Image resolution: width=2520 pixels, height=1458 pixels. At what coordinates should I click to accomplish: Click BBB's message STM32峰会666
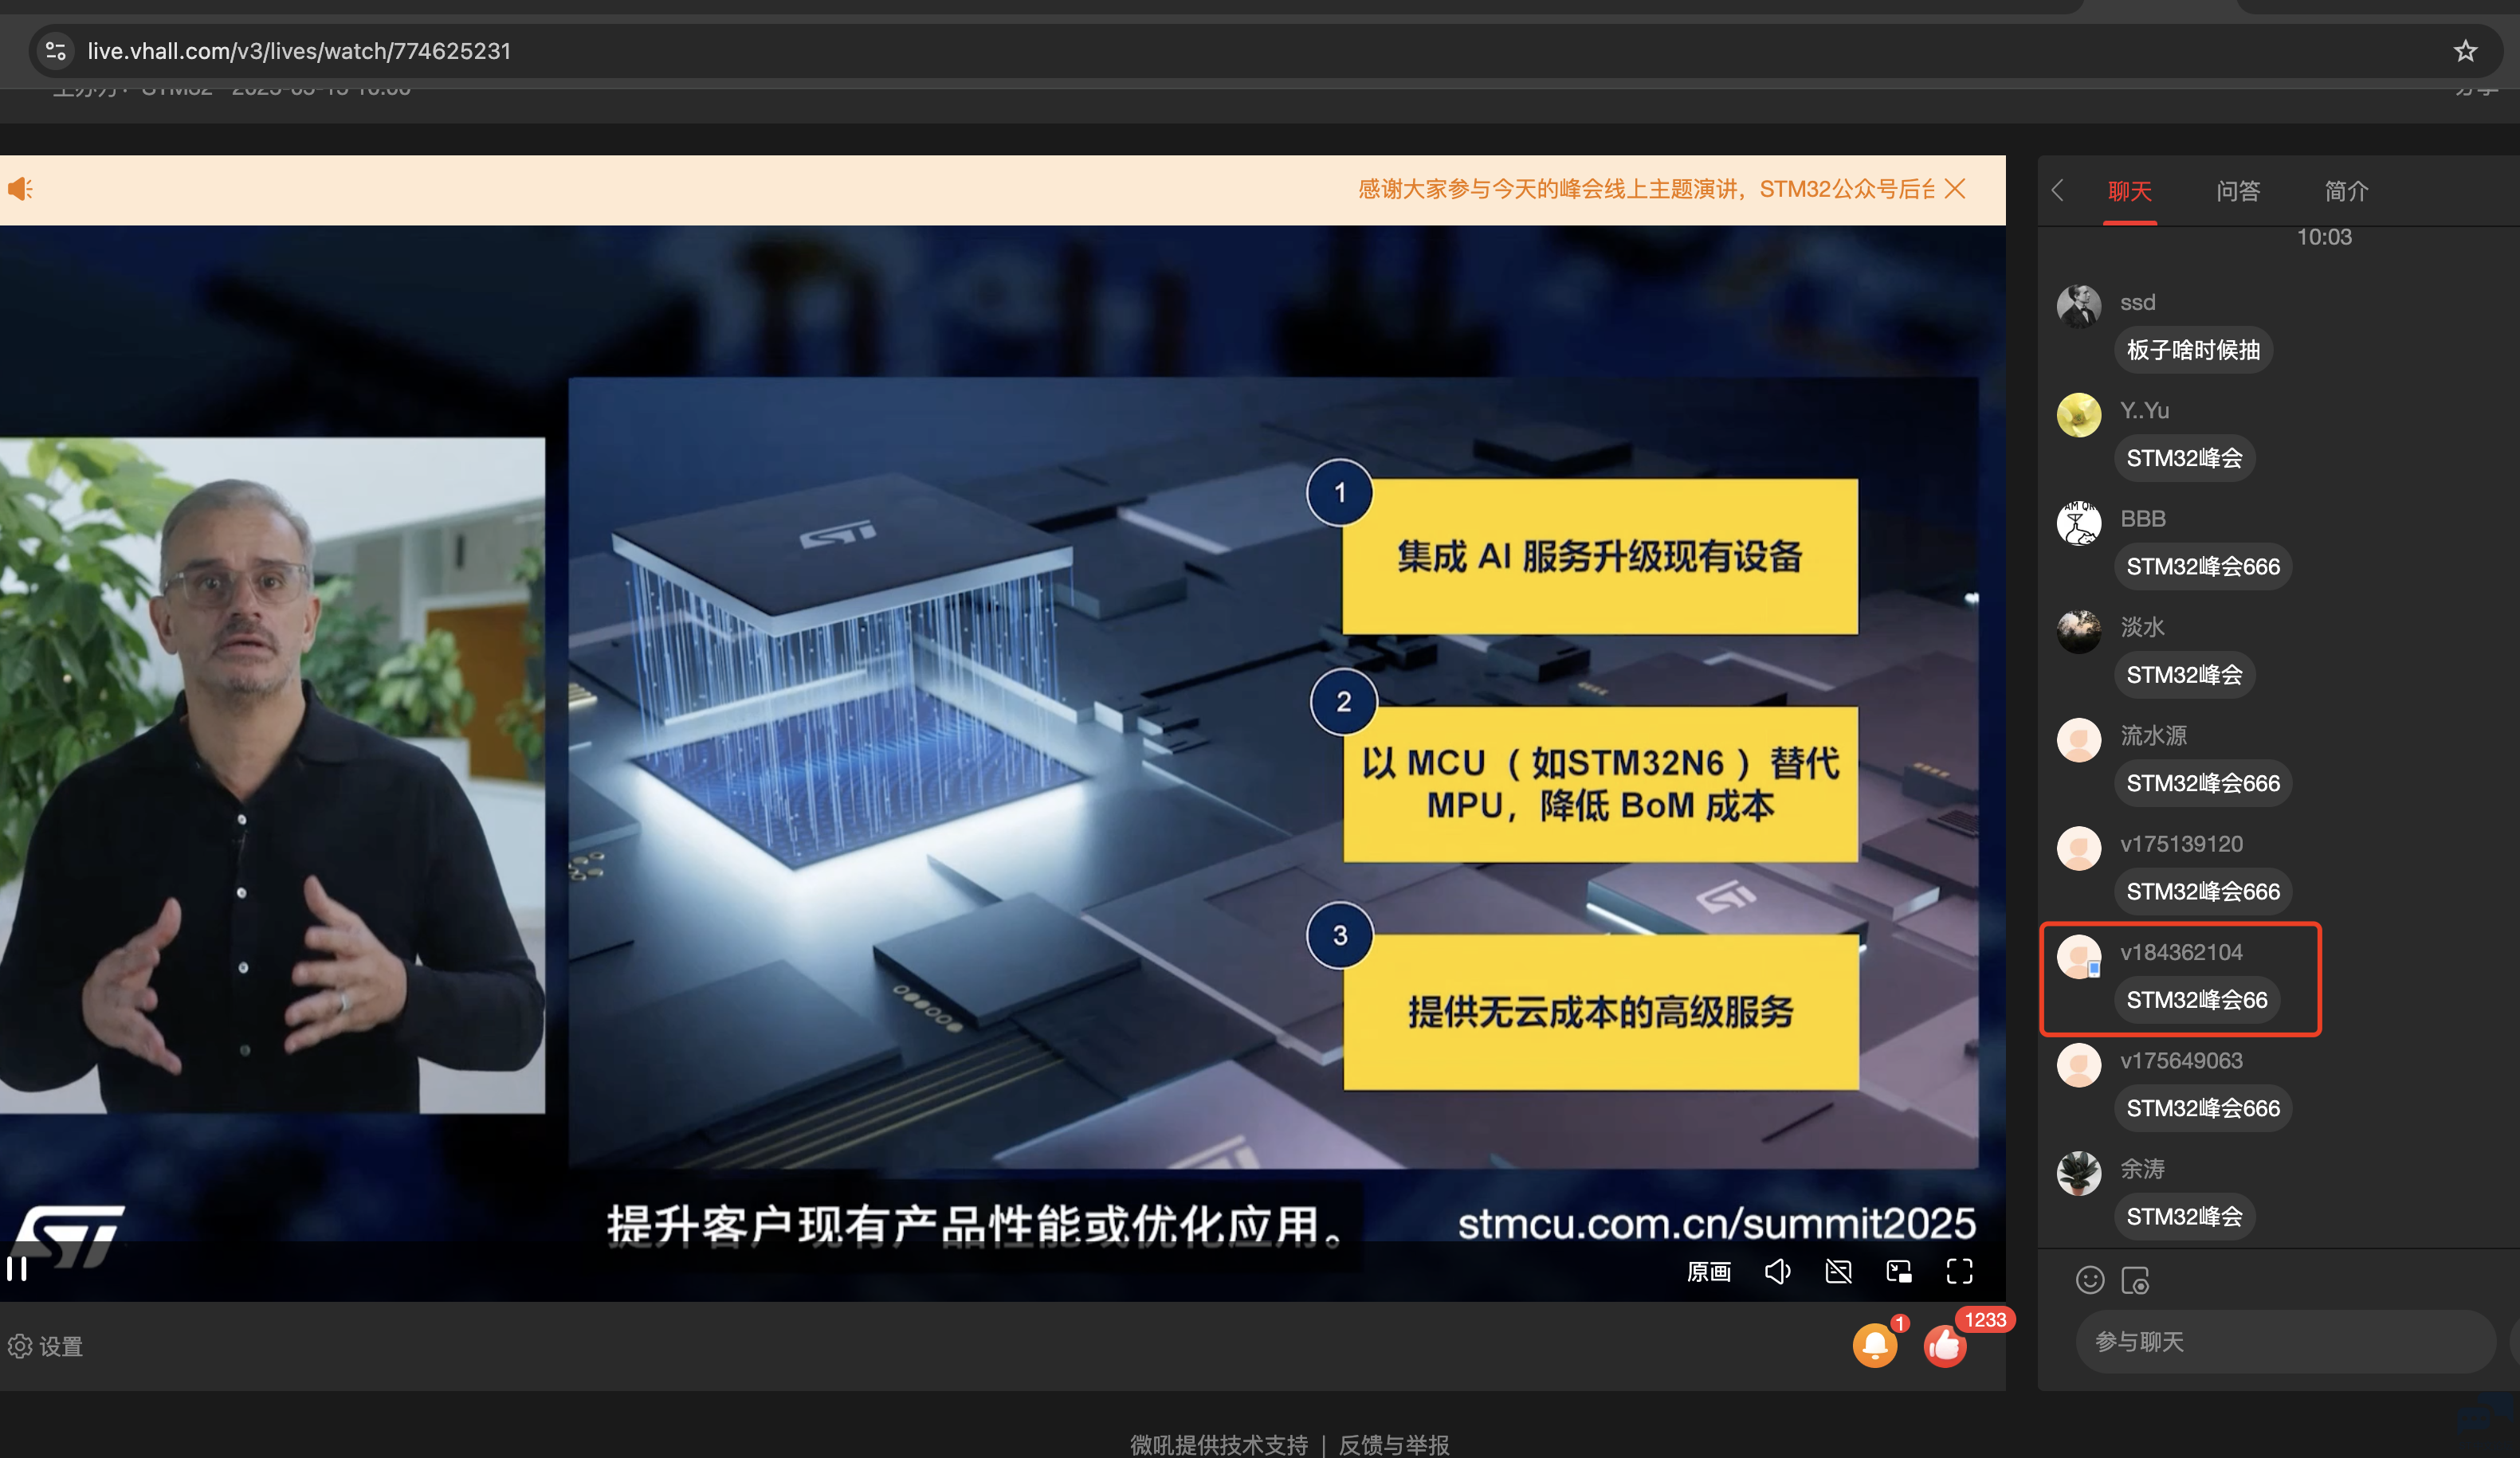coord(2203,567)
